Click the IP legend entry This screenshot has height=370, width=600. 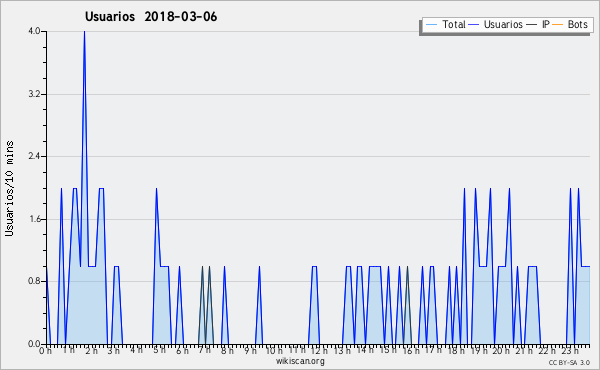click(x=538, y=24)
